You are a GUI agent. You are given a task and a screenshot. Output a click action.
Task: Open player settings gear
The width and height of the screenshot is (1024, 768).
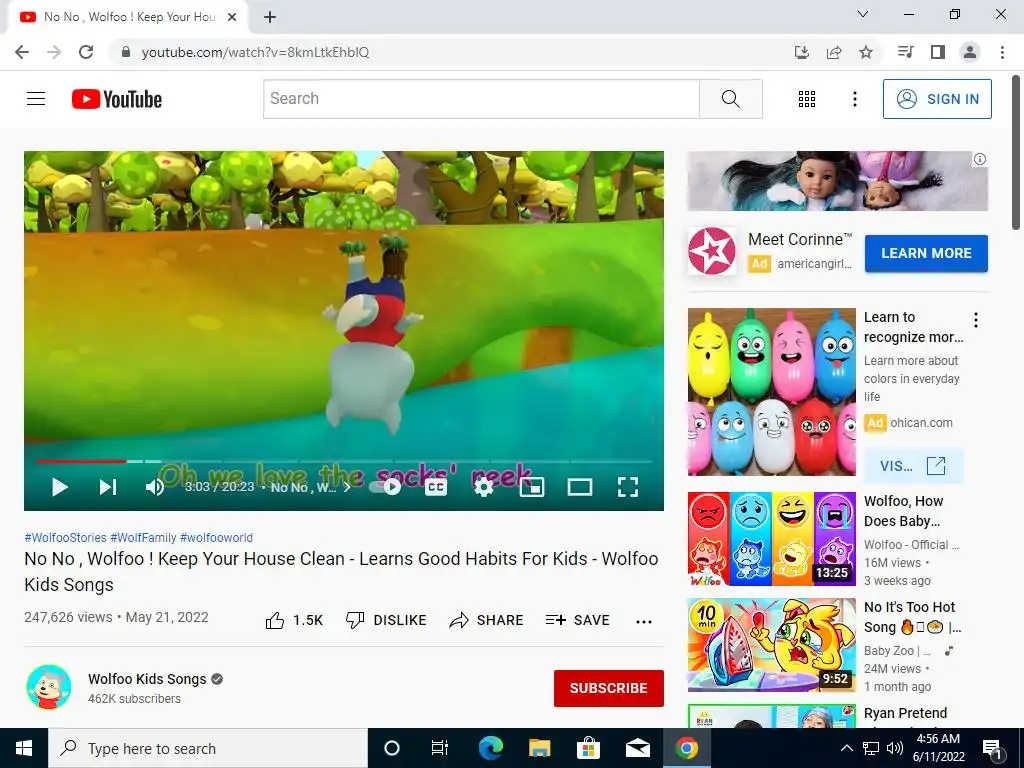click(483, 487)
